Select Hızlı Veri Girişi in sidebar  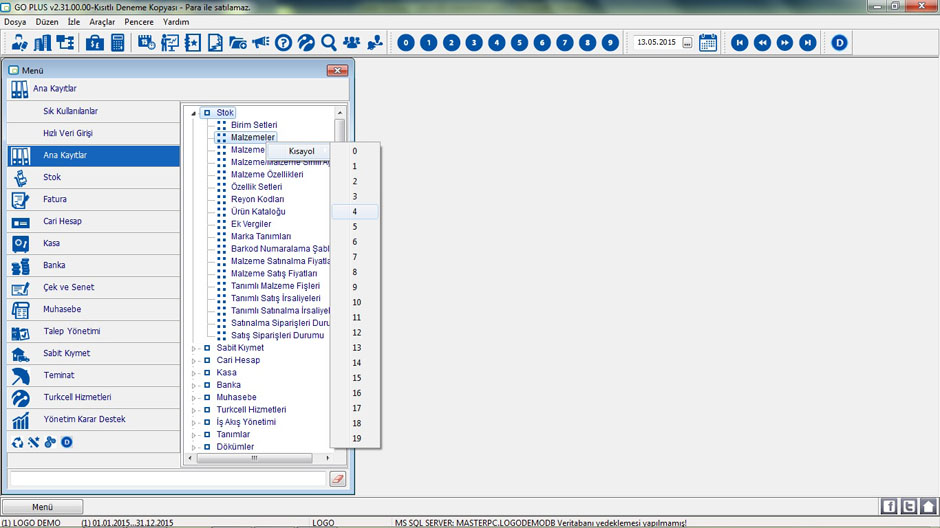click(x=94, y=133)
